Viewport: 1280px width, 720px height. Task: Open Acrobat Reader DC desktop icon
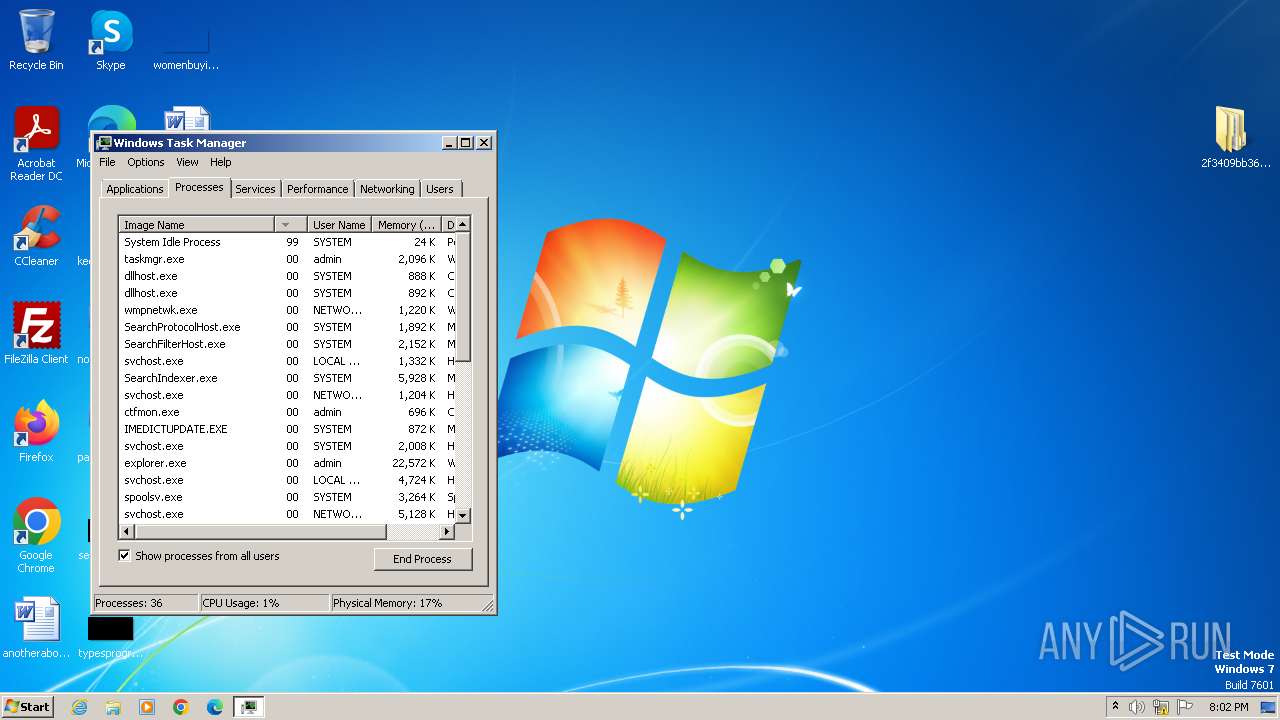pyautogui.click(x=36, y=143)
